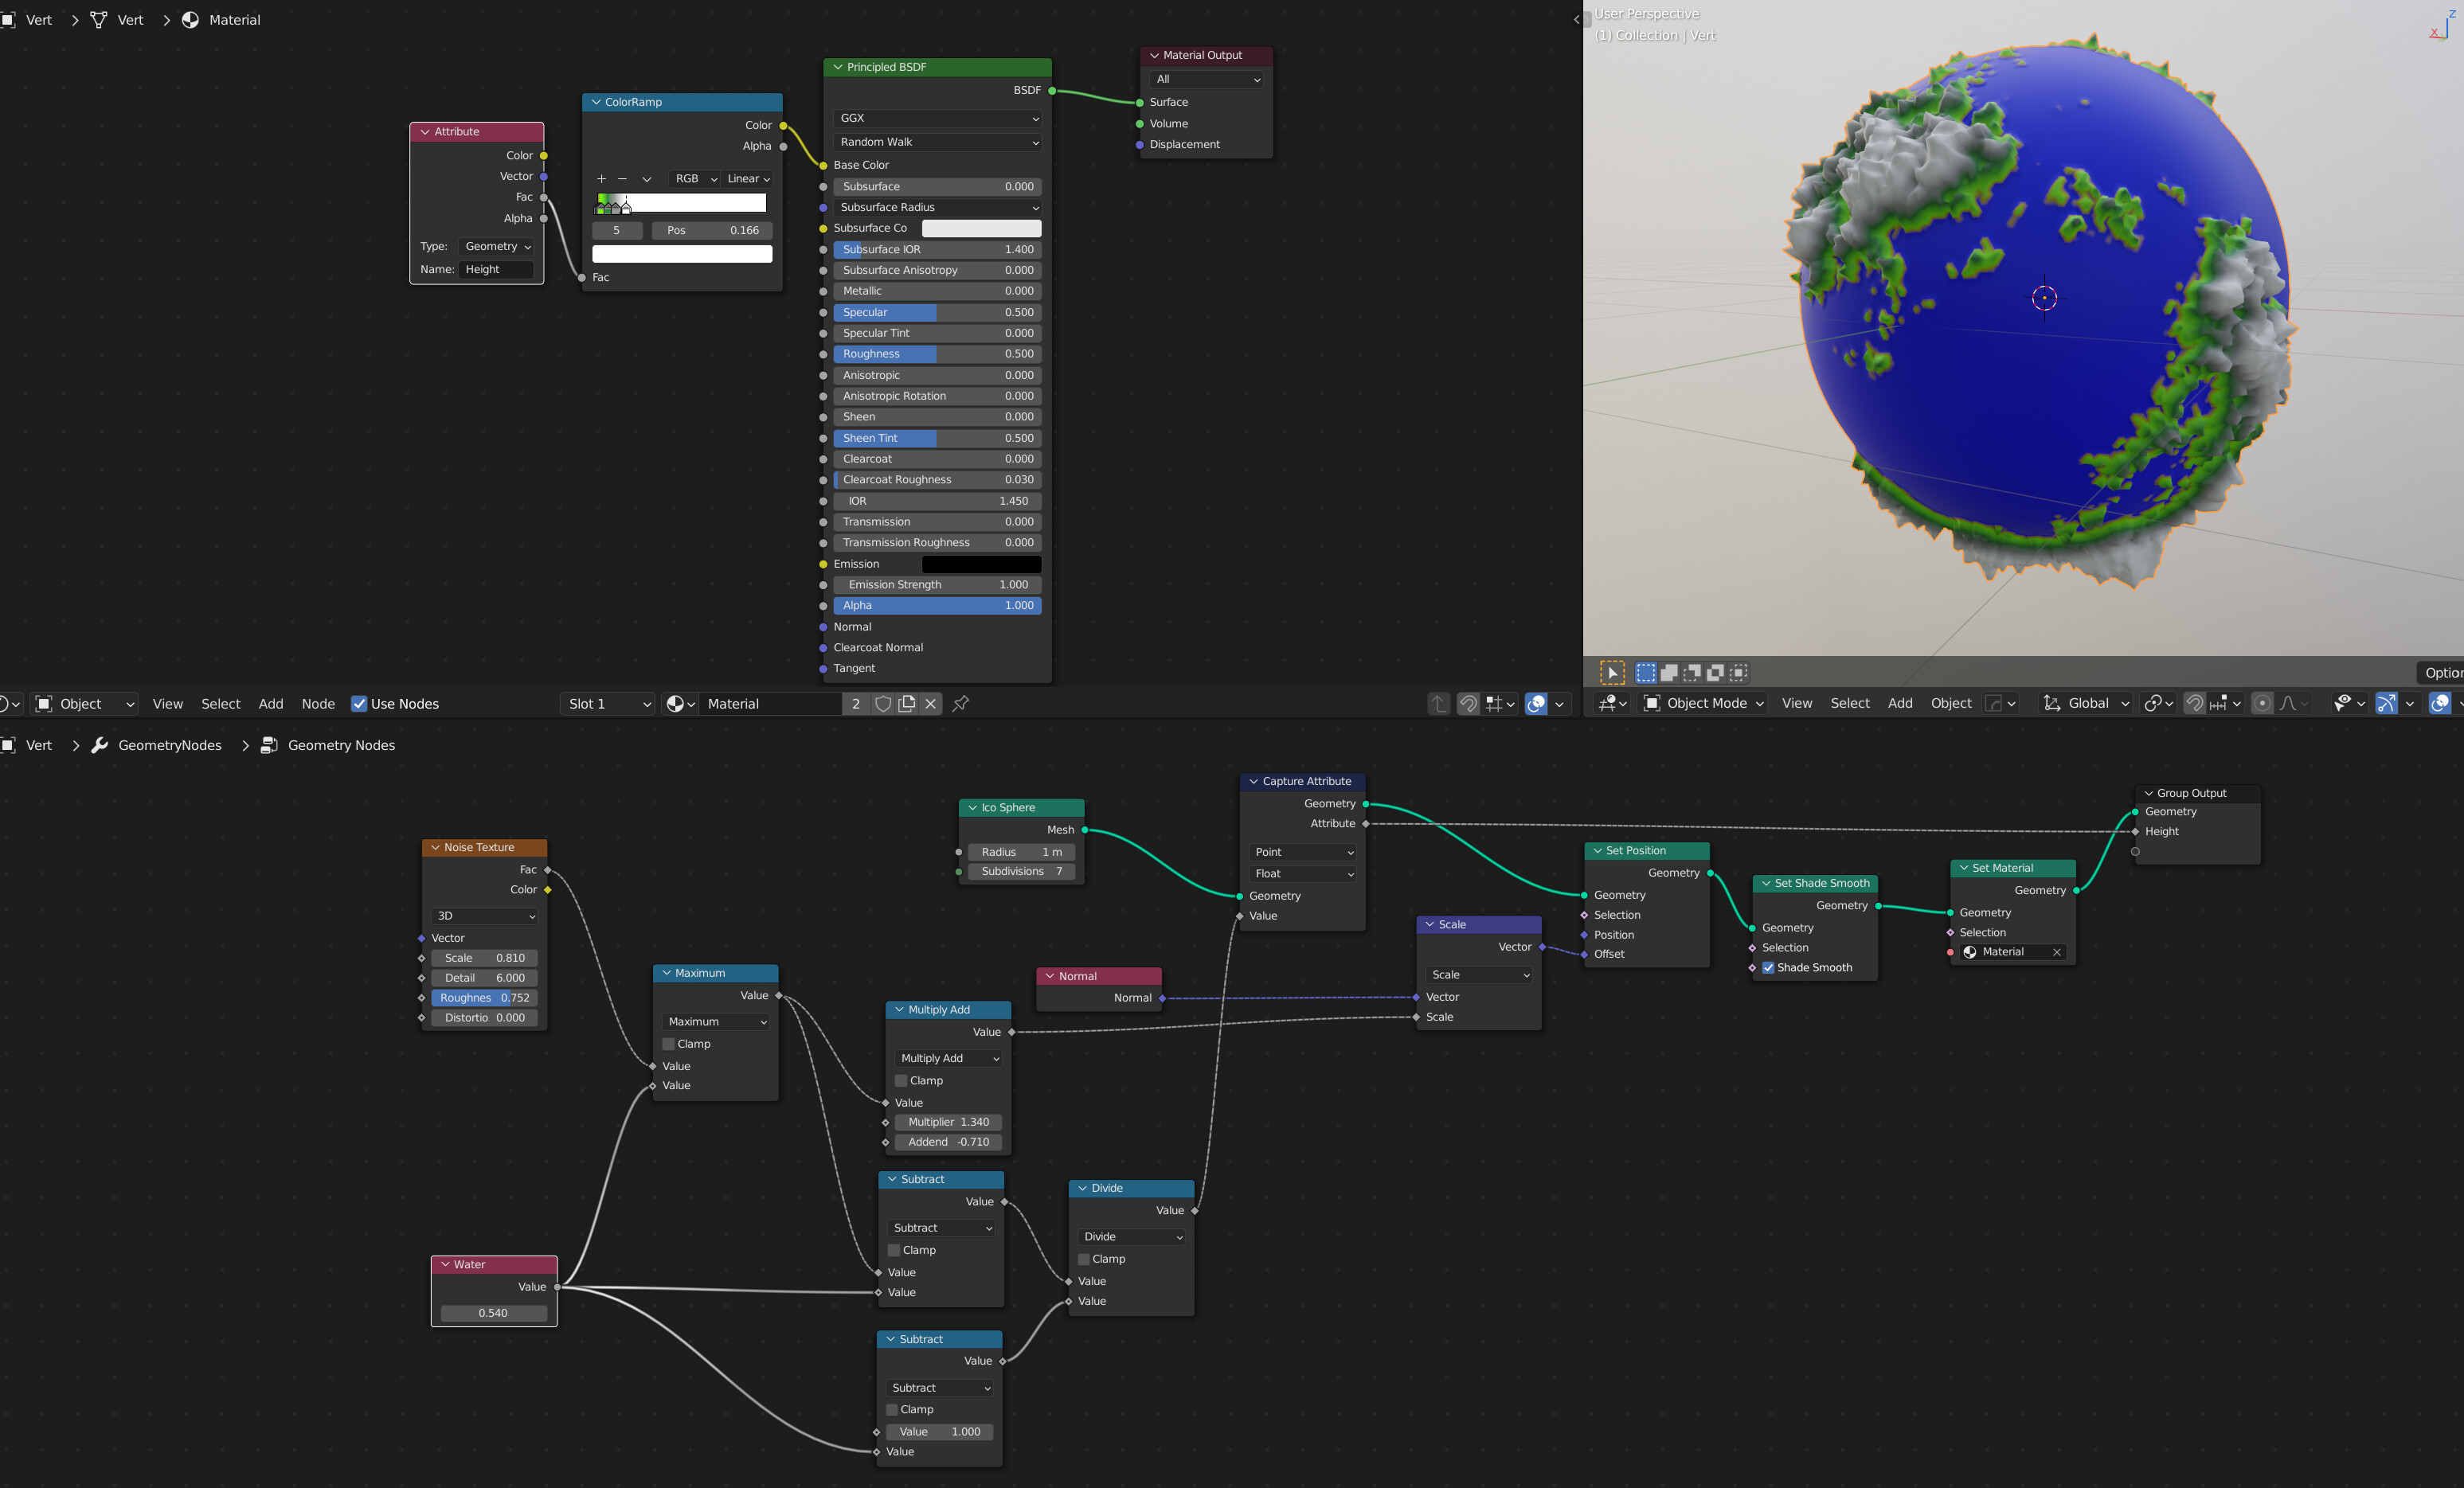Select the Box Select tool icon
The width and height of the screenshot is (2464, 1488).
point(1645,672)
